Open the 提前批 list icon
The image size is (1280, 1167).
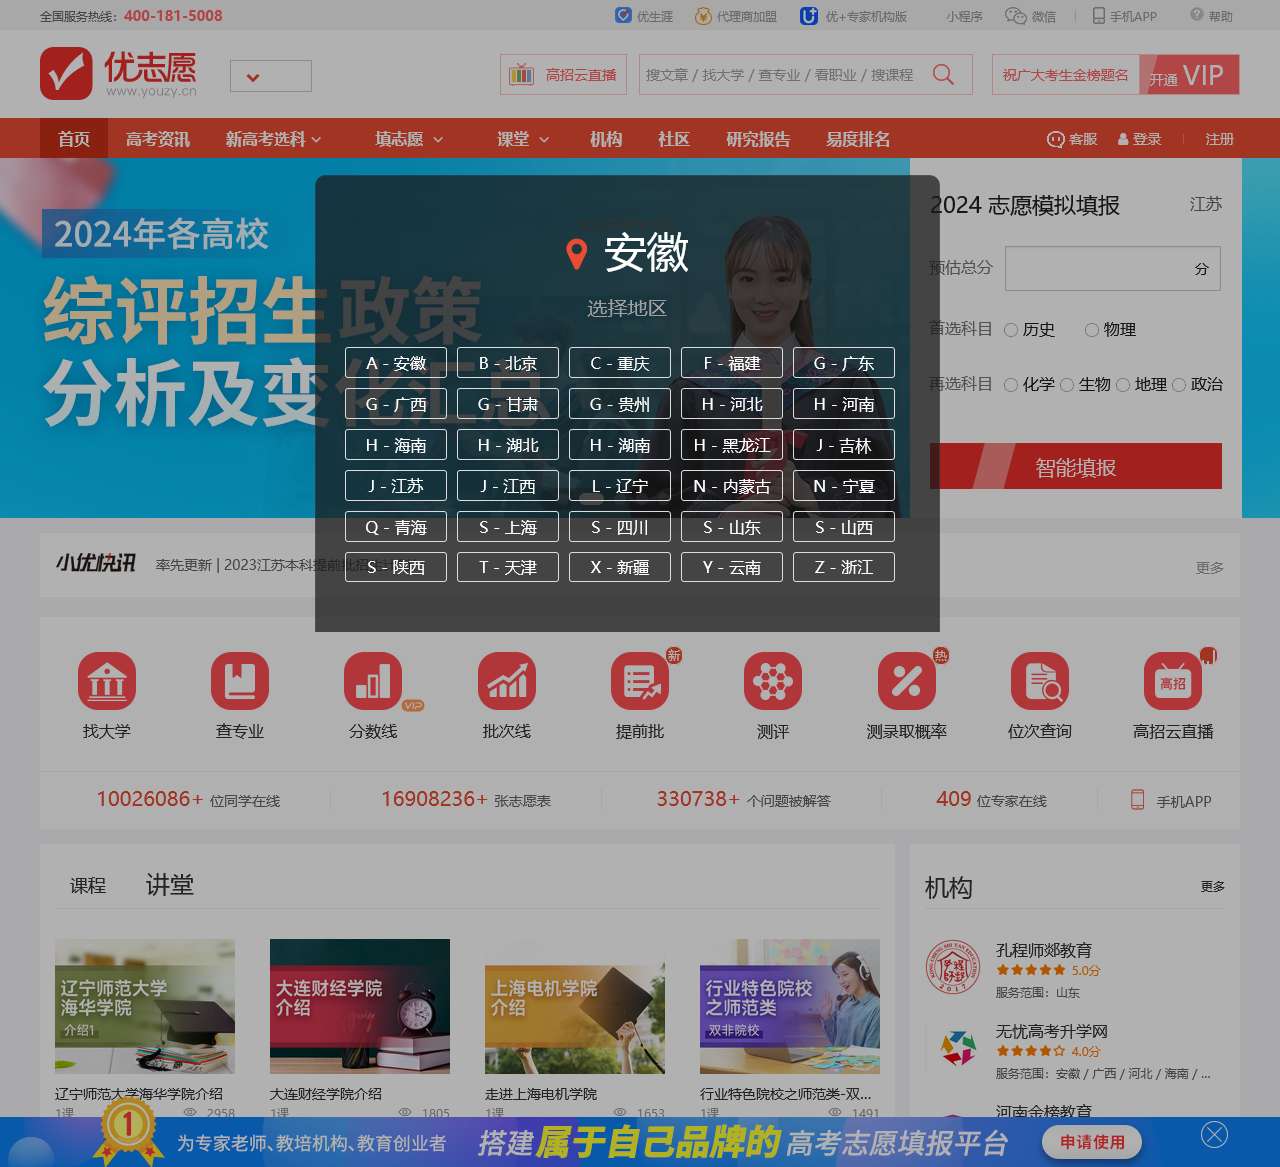point(640,682)
